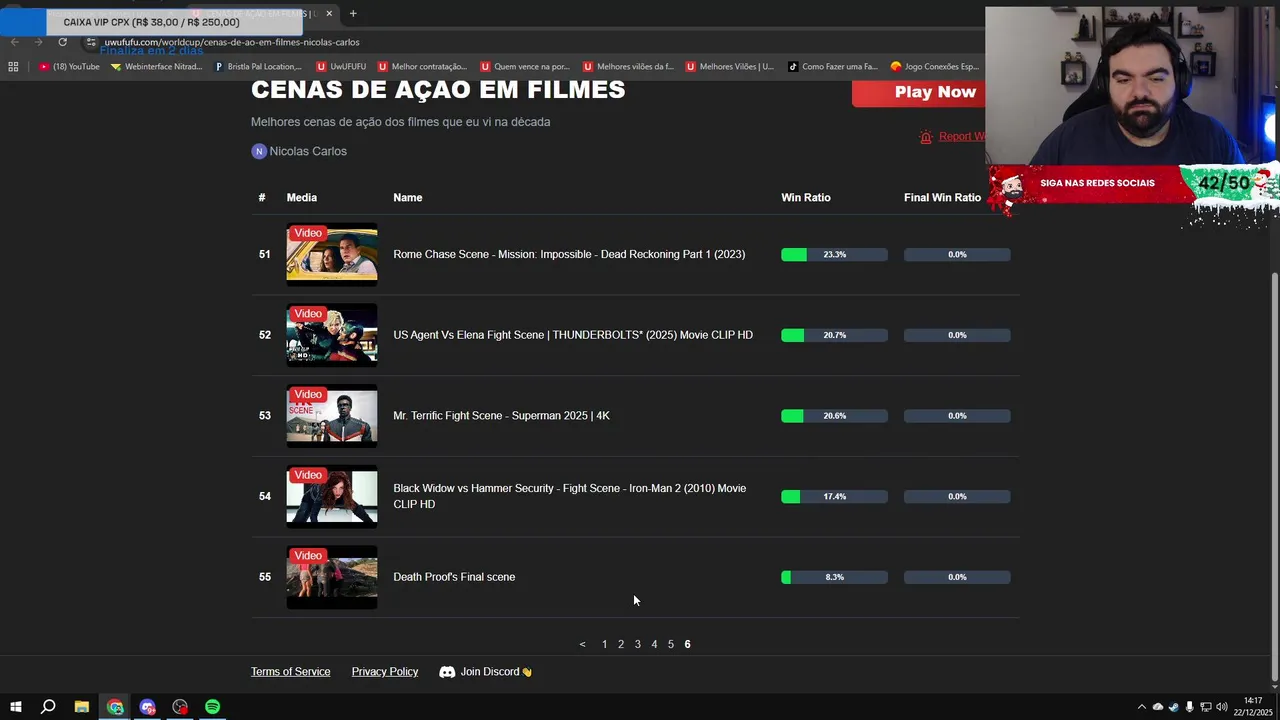Click Death Proof's Final scene title
This screenshot has width=1280, height=720.
coord(454,577)
